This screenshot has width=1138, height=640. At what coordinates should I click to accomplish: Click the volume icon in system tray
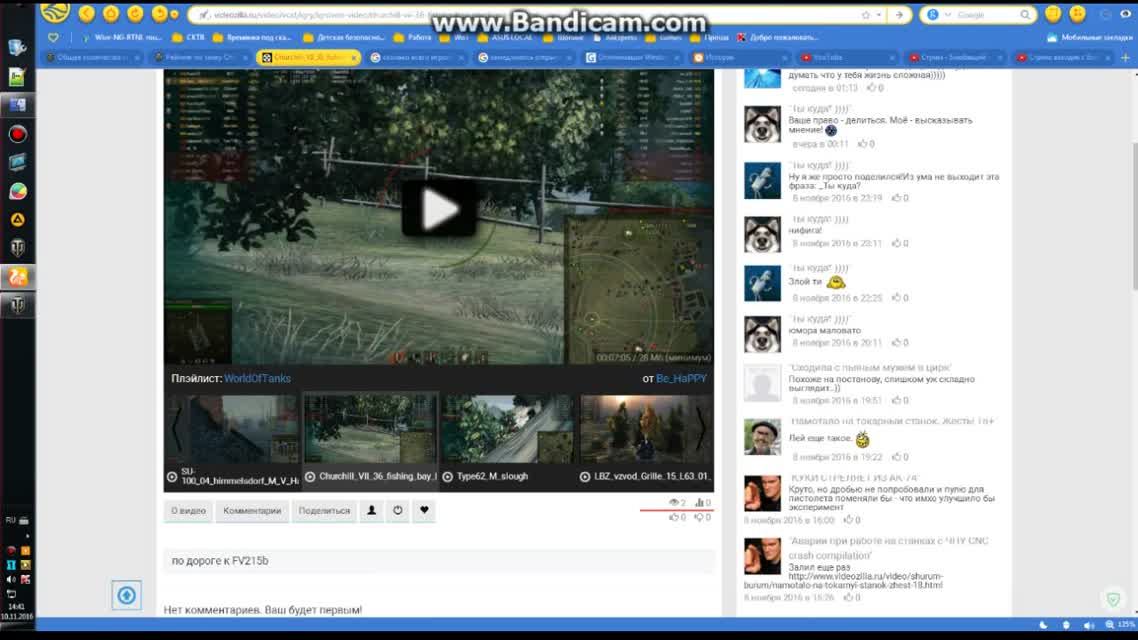pos(11,580)
